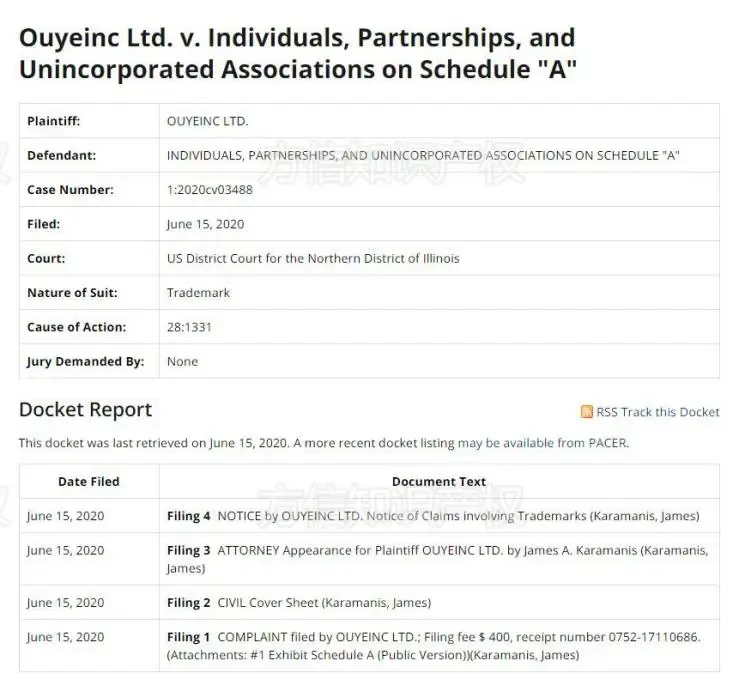Select plaintiff value OUYEINC LTD.
The height and width of the screenshot is (673, 739).
click(x=207, y=121)
